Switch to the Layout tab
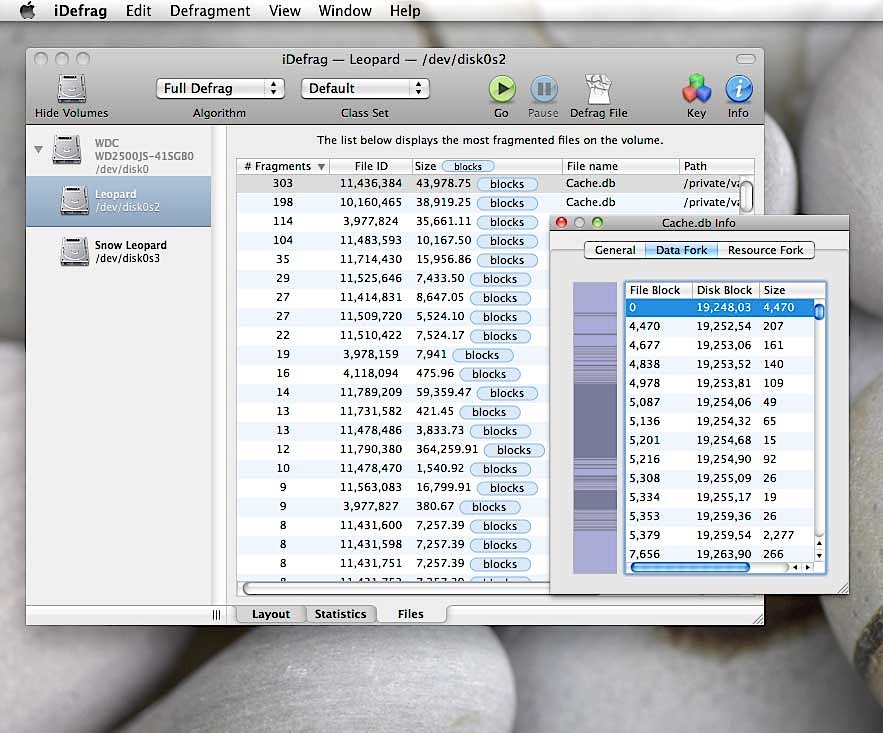The height and width of the screenshot is (733, 883). click(271, 614)
